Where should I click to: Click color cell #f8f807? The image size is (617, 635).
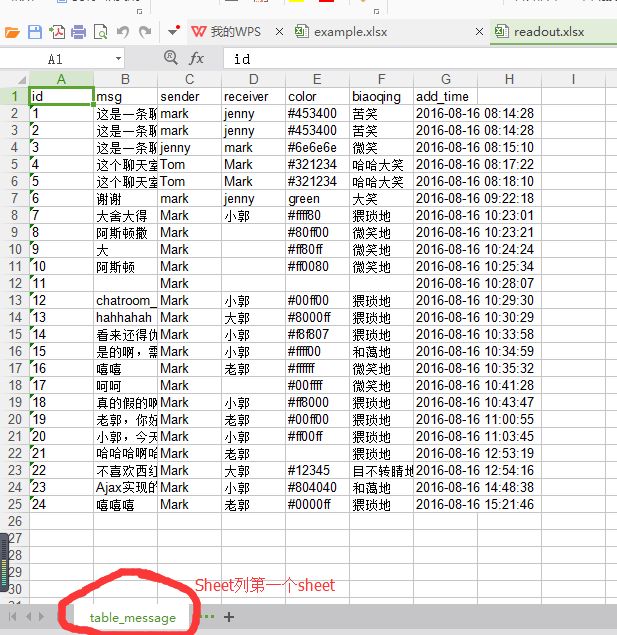pos(317,335)
